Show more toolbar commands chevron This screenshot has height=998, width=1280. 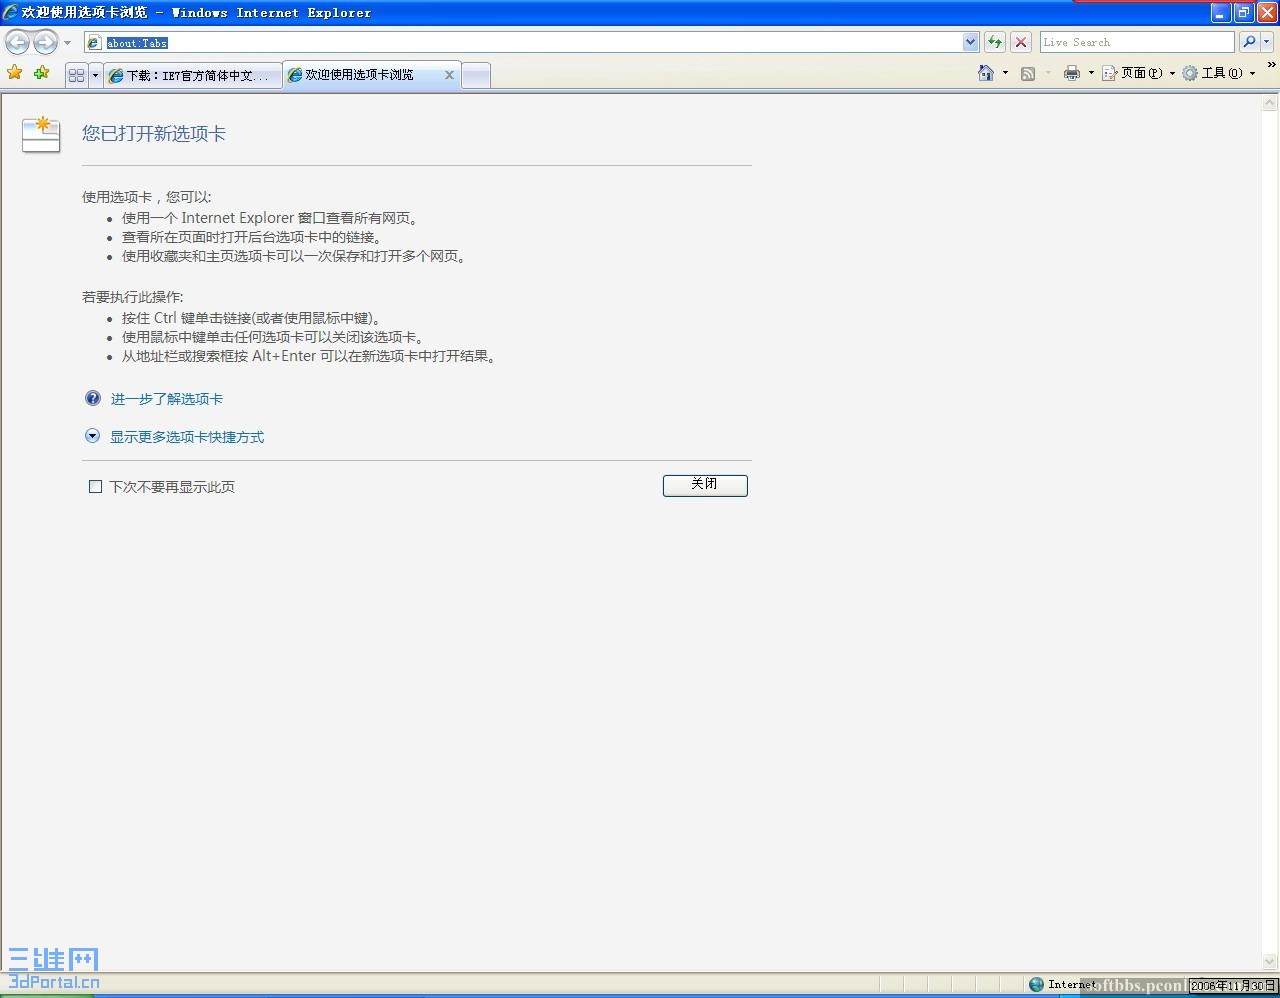point(1271,66)
